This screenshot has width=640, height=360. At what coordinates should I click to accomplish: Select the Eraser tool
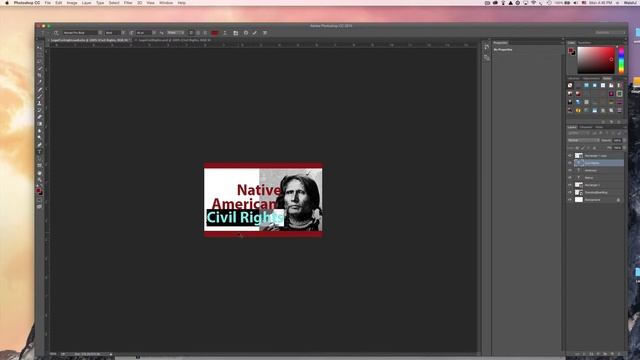pyautogui.click(x=40, y=117)
